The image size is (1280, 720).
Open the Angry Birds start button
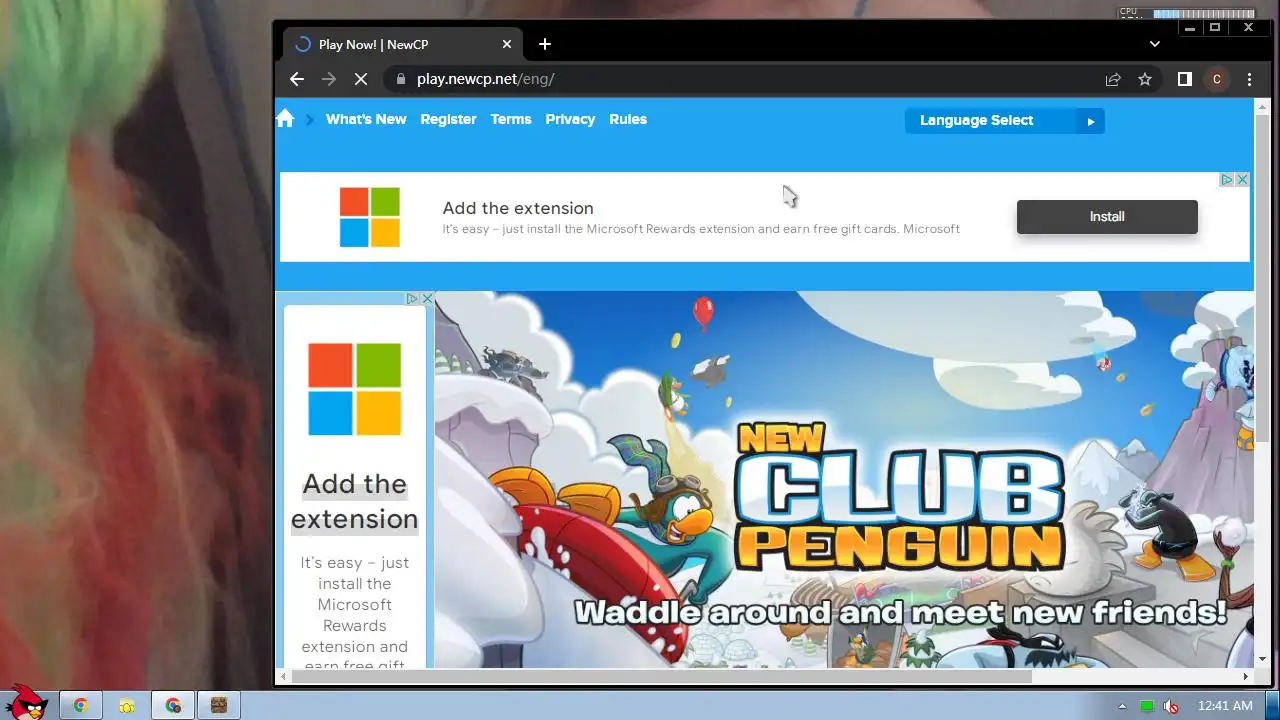click(27, 702)
